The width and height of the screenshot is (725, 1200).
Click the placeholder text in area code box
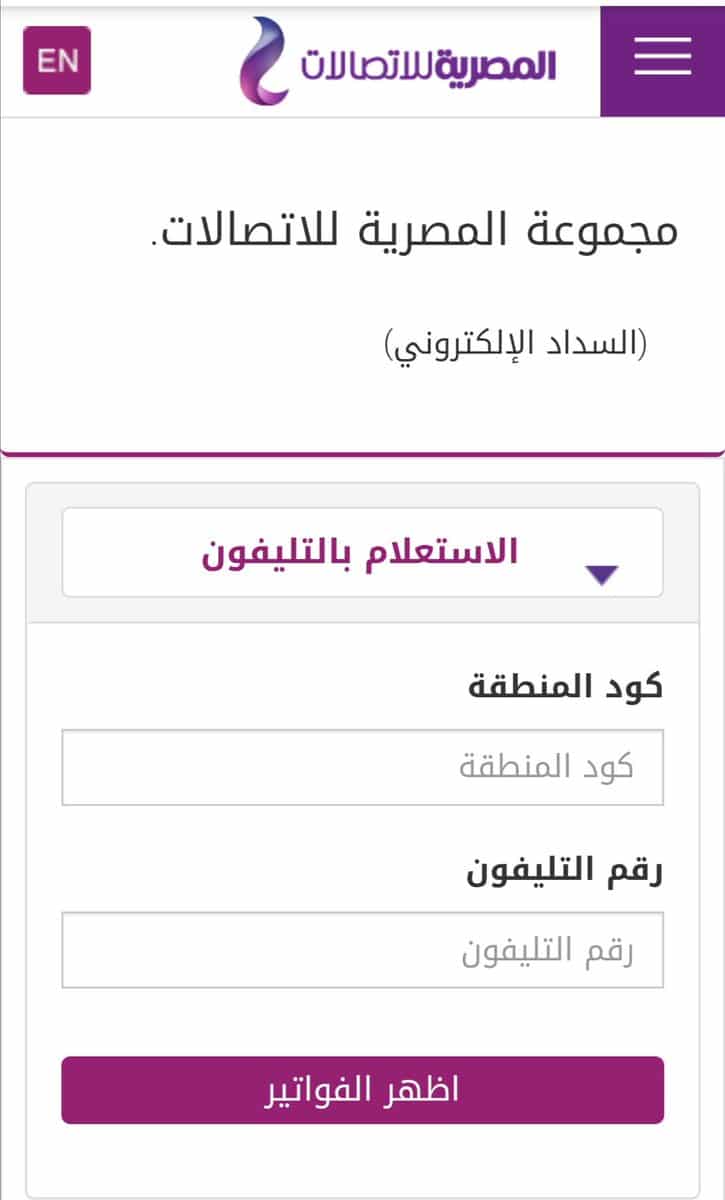pyautogui.click(x=546, y=767)
